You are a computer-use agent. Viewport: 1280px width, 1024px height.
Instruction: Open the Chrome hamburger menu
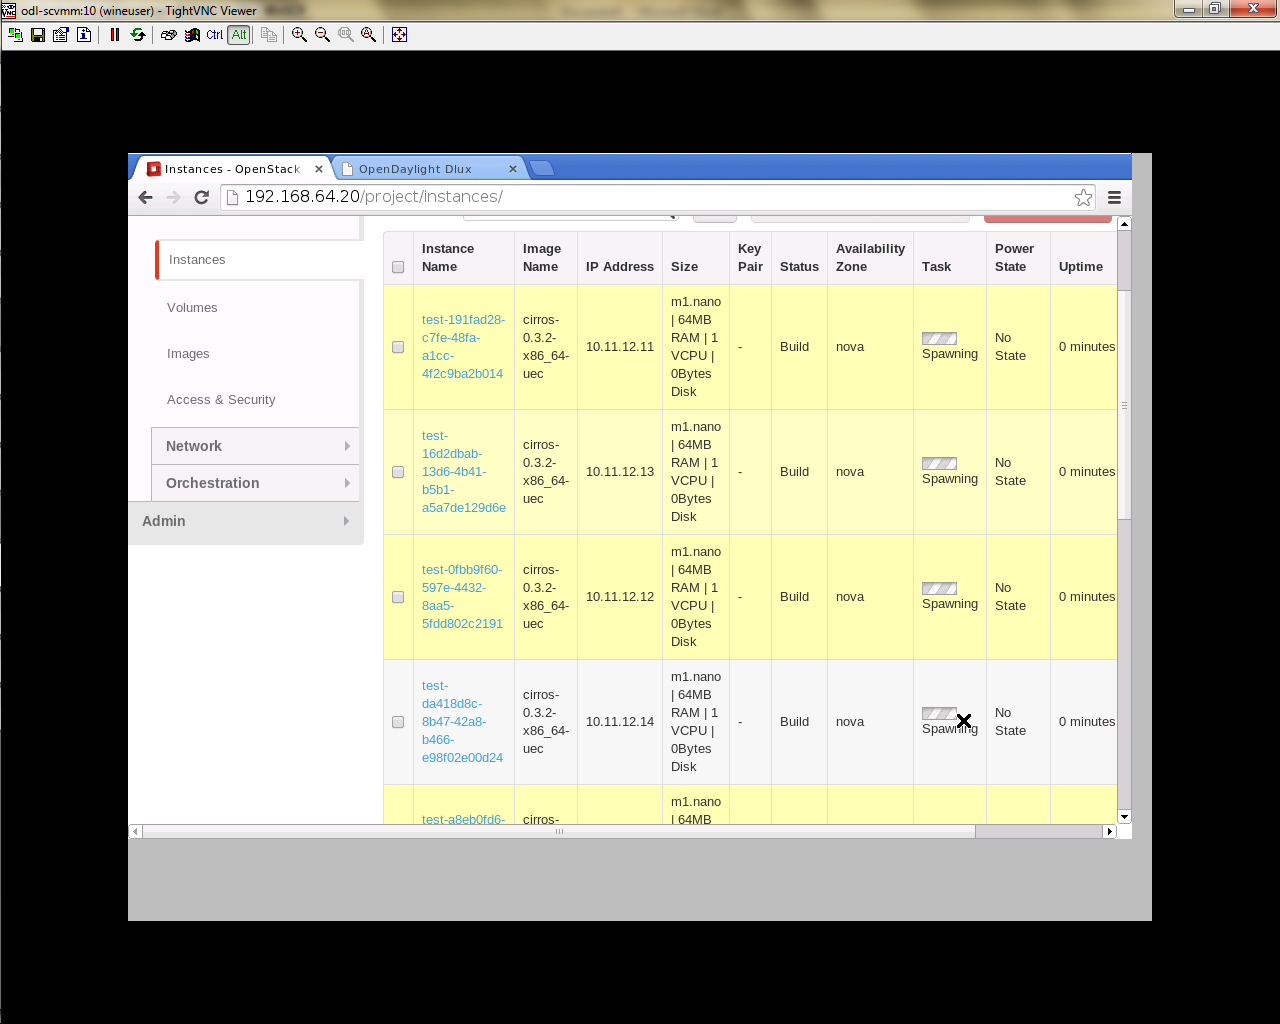1114,197
